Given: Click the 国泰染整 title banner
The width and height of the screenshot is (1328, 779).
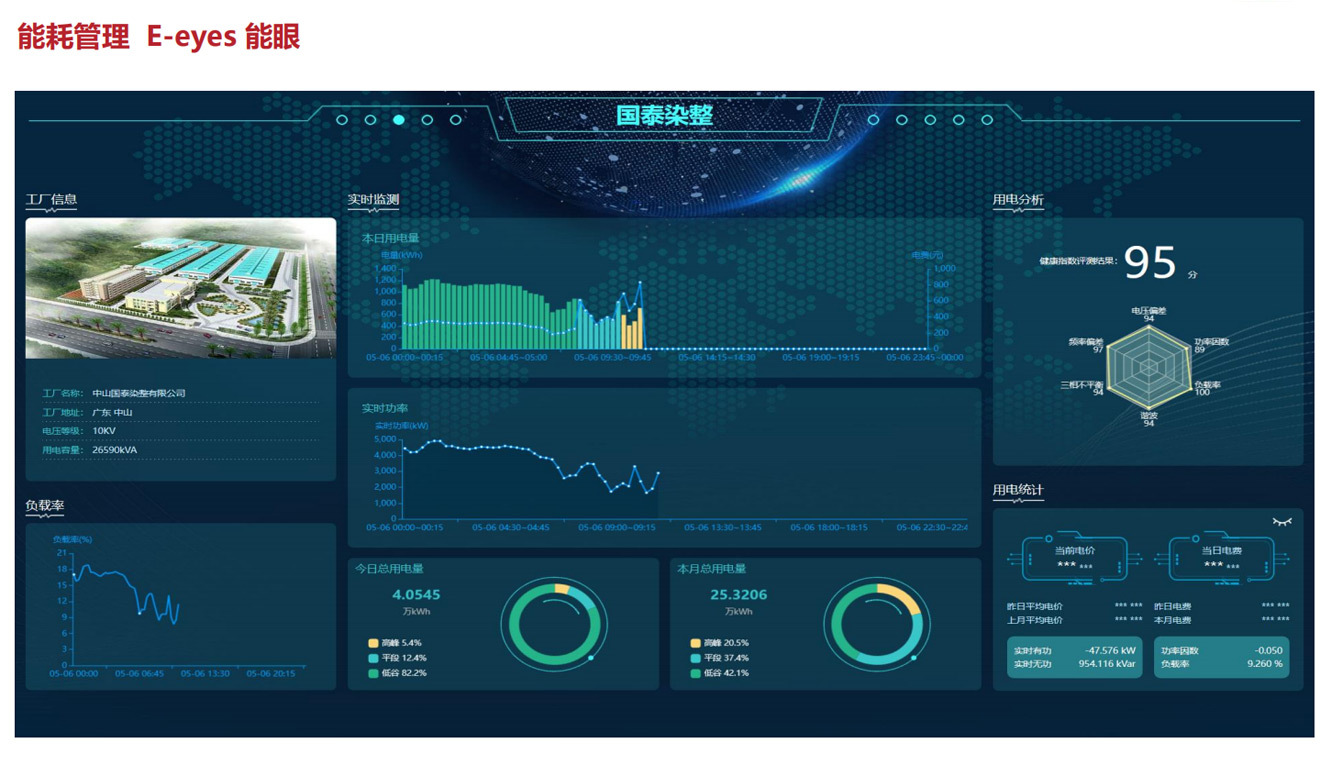Looking at the screenshot, I should (x=664, y=116).
